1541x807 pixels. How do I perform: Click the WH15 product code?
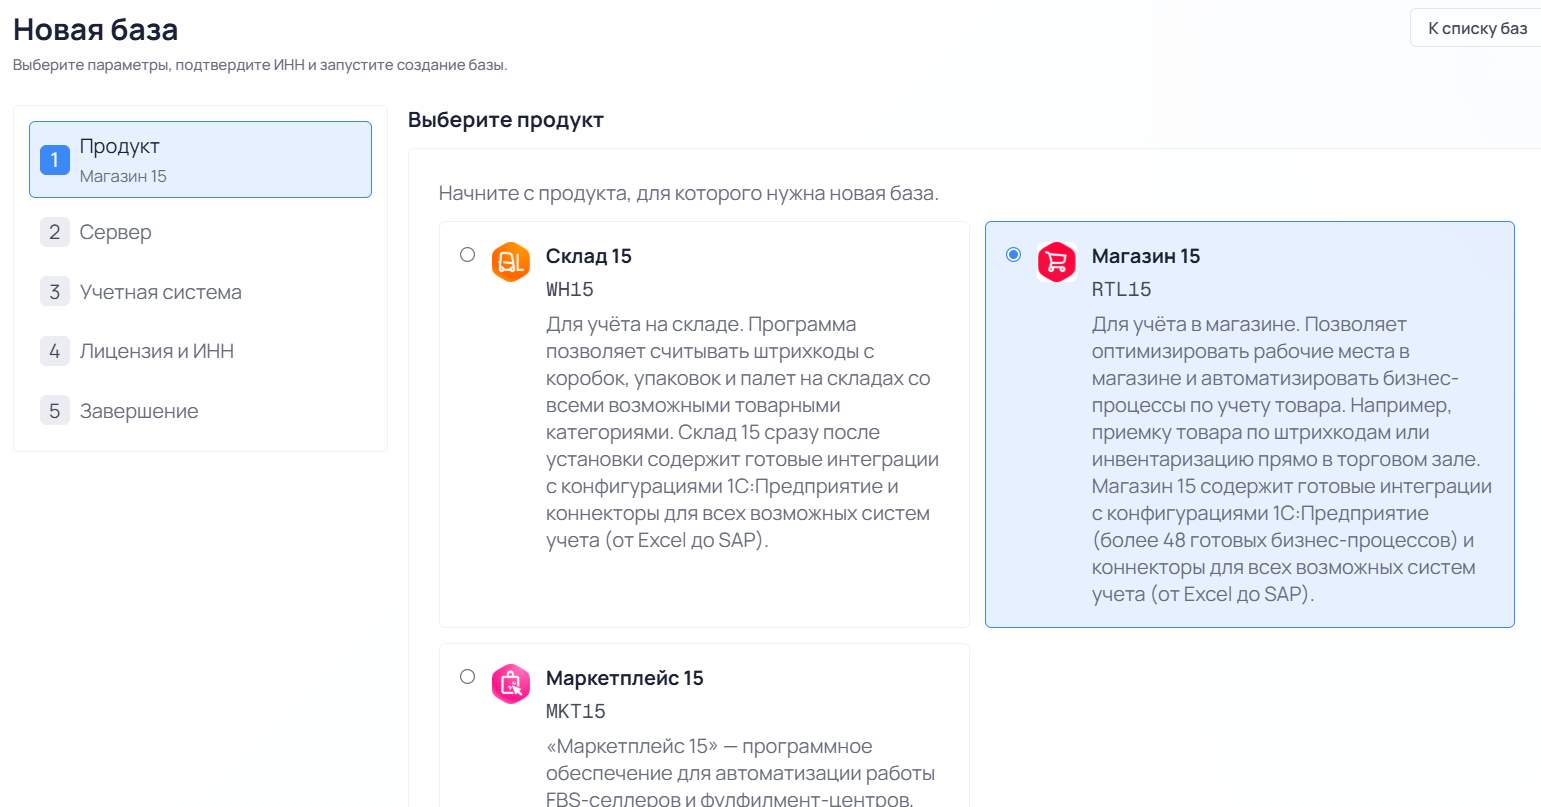pyautogui.click(x=570, y=290)
